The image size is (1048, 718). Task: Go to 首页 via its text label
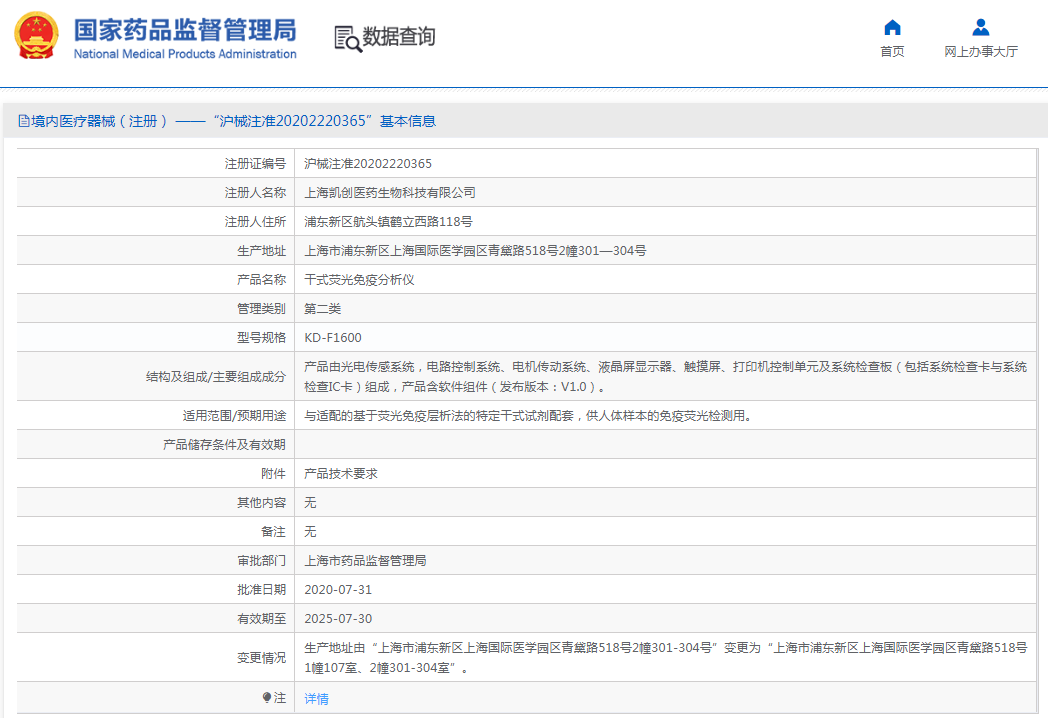892,52
